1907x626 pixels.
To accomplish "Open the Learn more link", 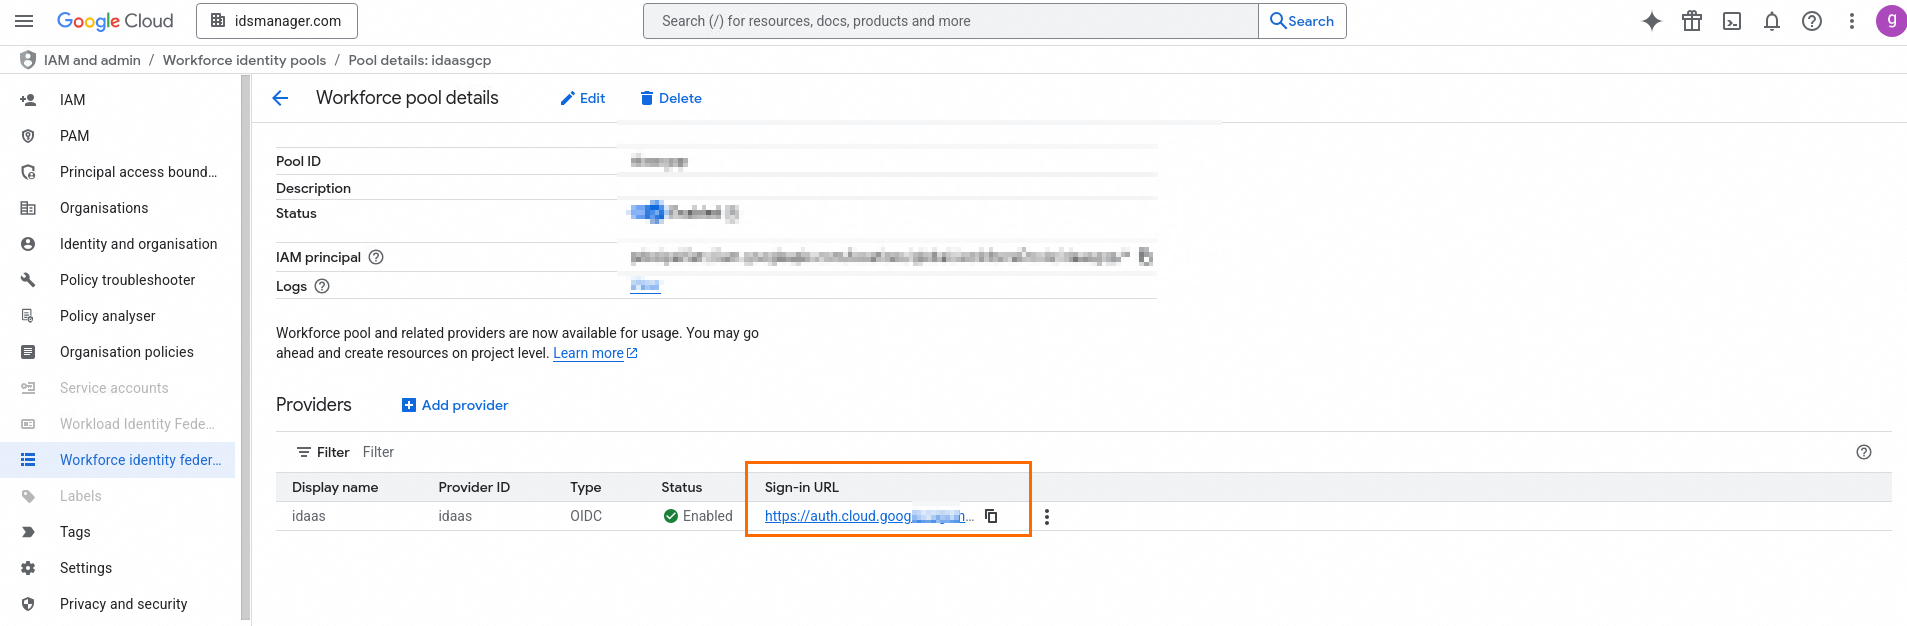I will pyautogui.click(x=589, y=353).
